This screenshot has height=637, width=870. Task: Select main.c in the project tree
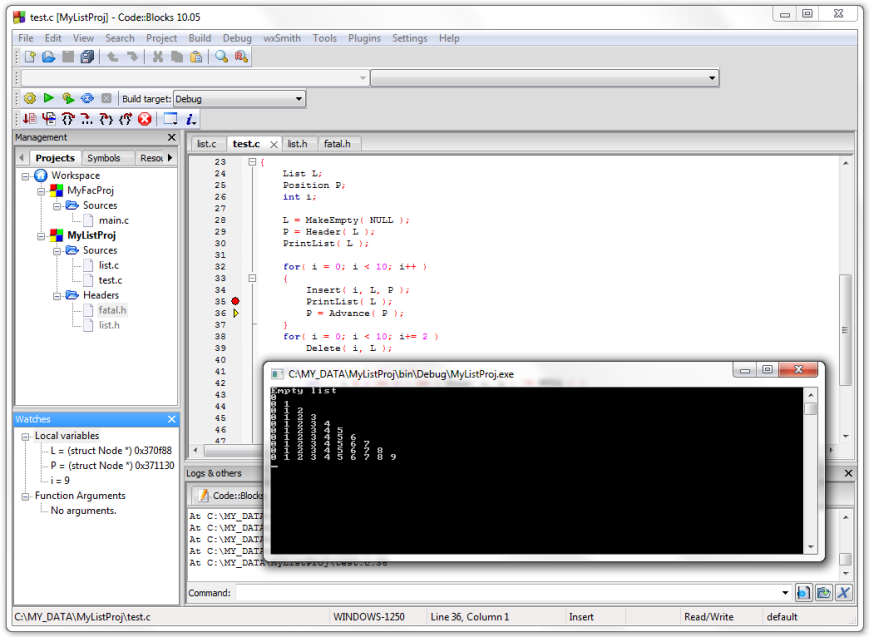[114, 220]
